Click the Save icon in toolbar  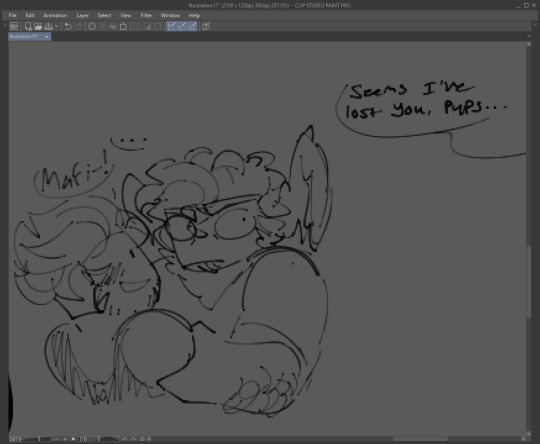click(48, 26)
